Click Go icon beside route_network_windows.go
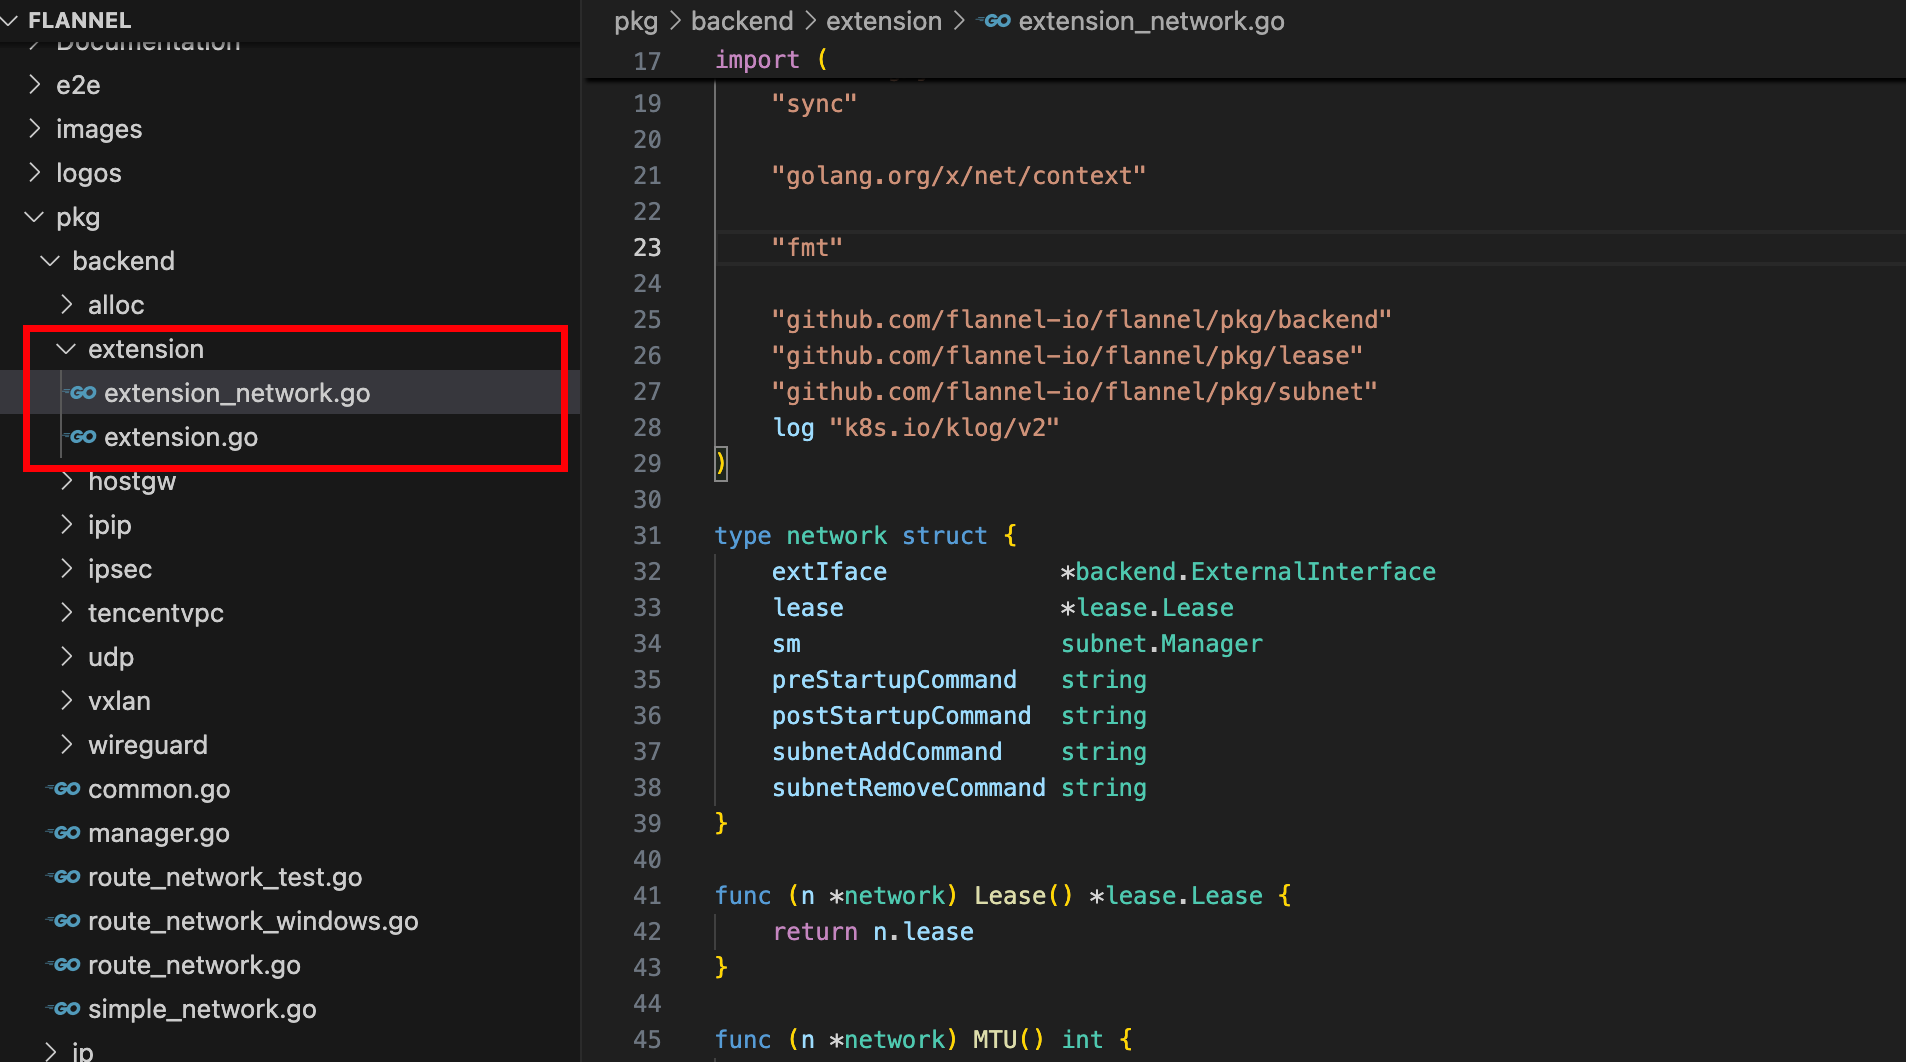 coord(66,921)
